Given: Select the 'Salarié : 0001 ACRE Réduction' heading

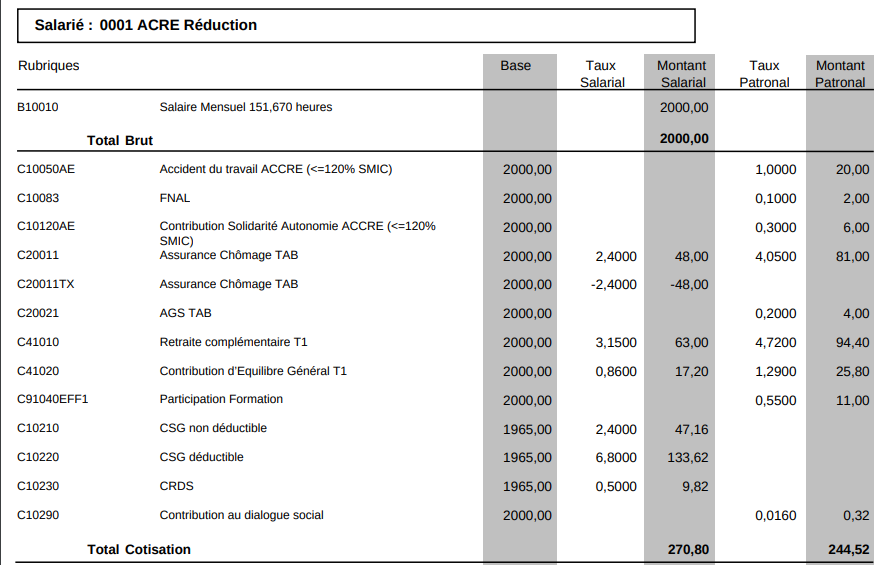Looking at the screenshot, I should coord(146,25).
